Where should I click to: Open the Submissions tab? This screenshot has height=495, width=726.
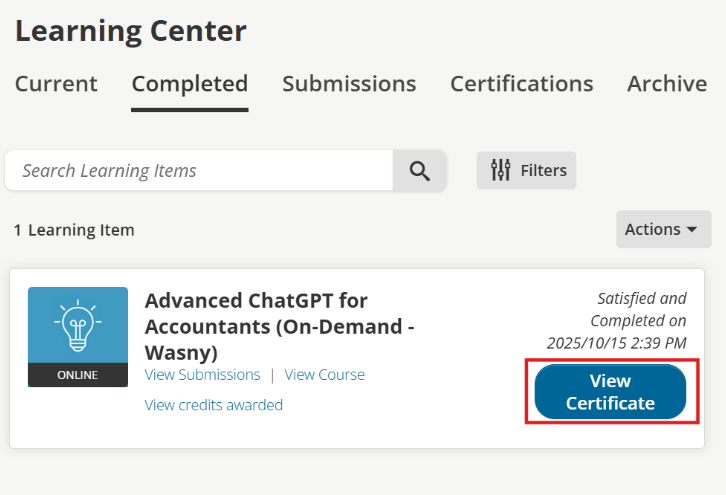(x=349, y=84)
